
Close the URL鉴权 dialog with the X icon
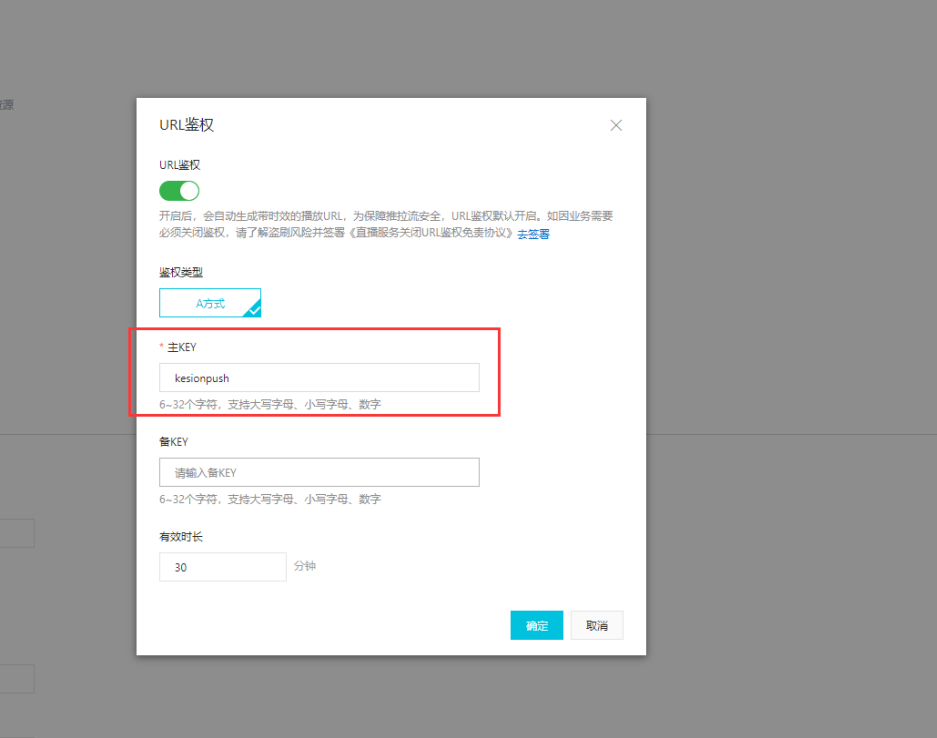(x=616, y=125)
